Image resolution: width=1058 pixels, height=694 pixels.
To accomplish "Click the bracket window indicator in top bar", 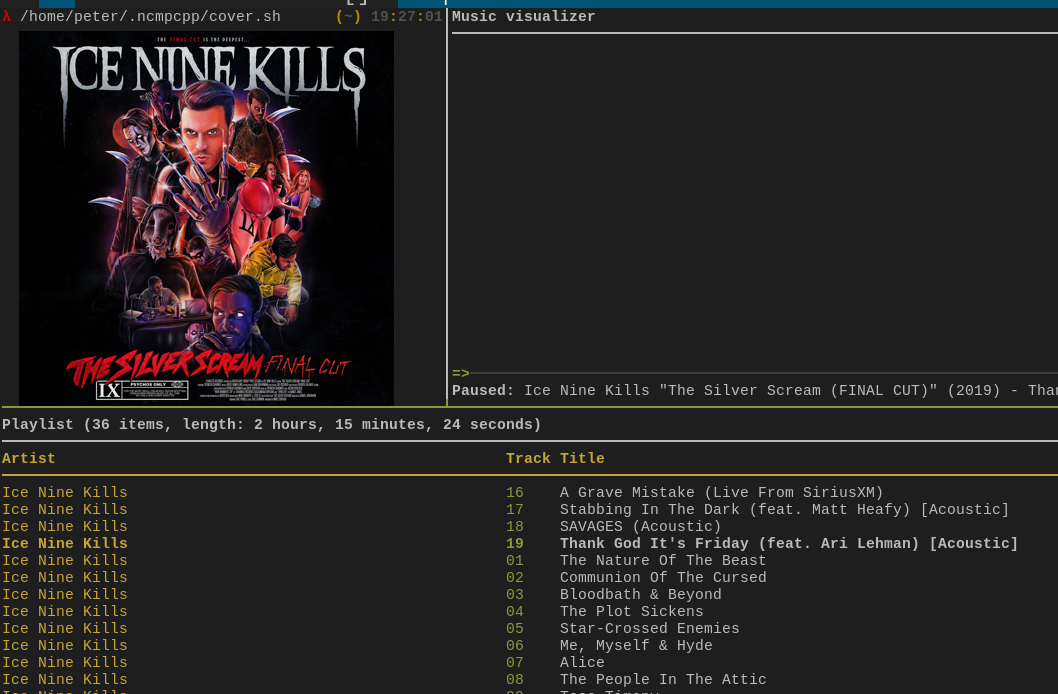I will (x=356, y=3).
